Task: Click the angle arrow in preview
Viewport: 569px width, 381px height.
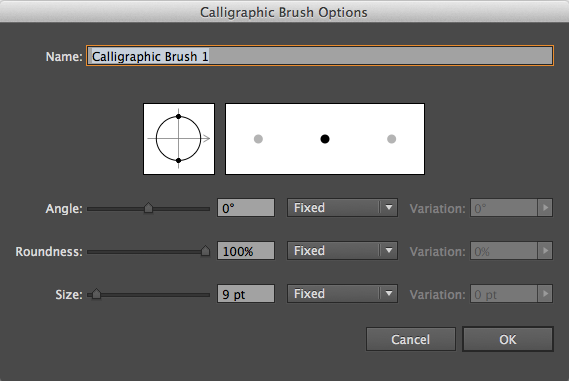Action: [x=206, y=138]
